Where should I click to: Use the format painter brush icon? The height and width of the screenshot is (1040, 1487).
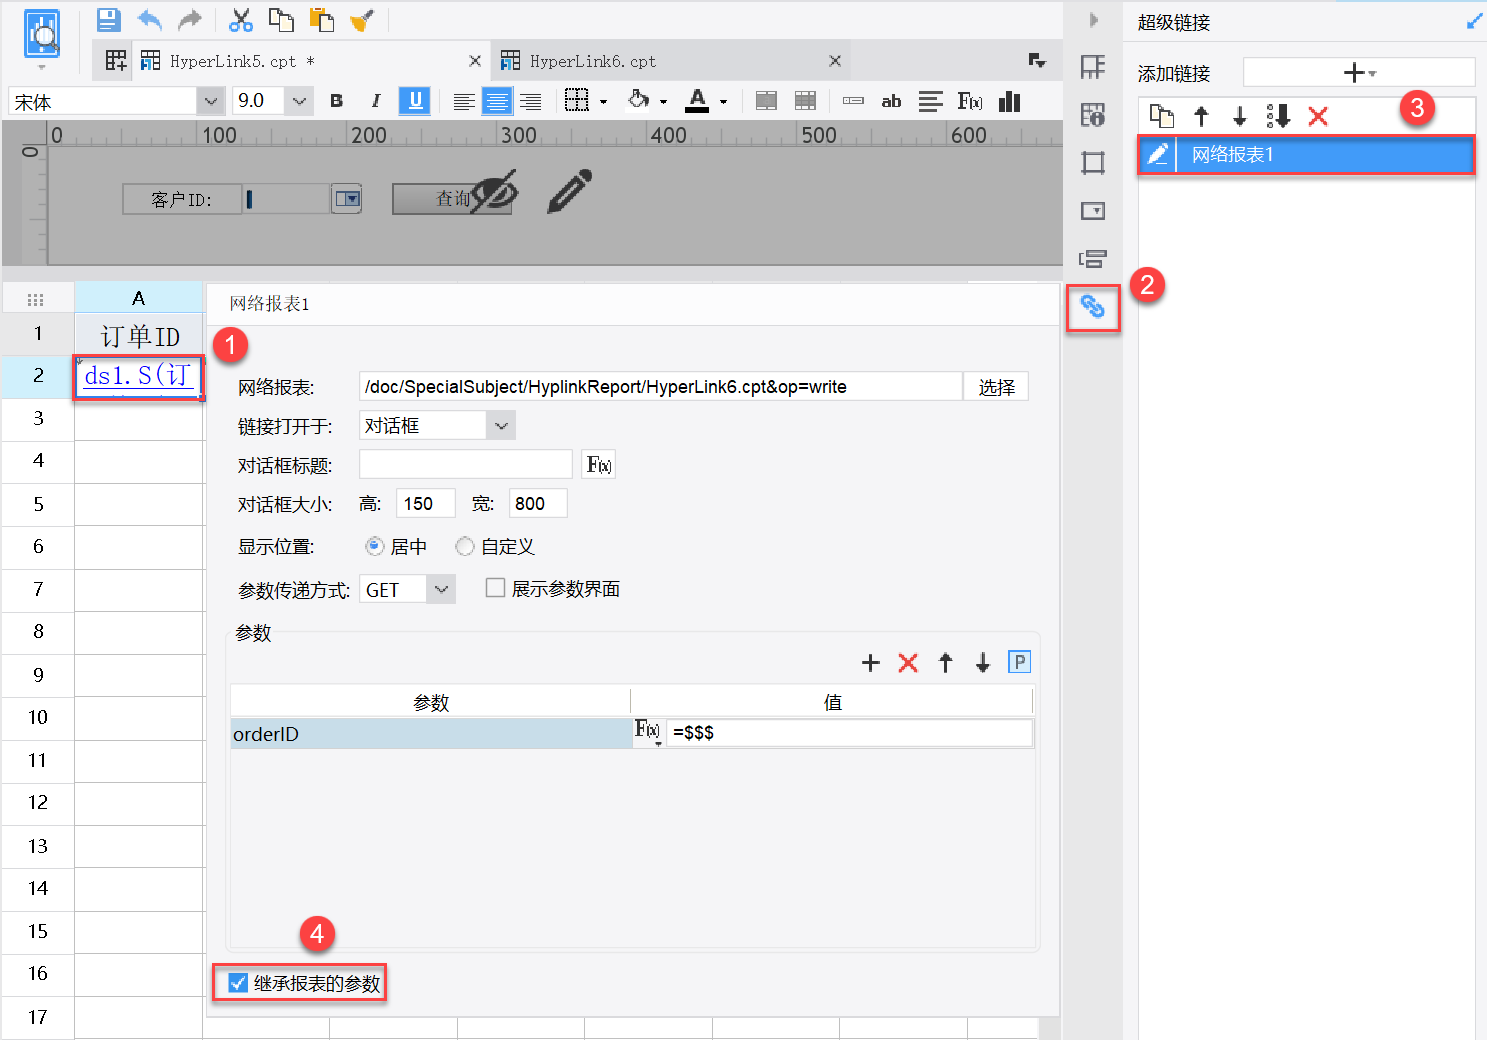click(x=361, y=19)
